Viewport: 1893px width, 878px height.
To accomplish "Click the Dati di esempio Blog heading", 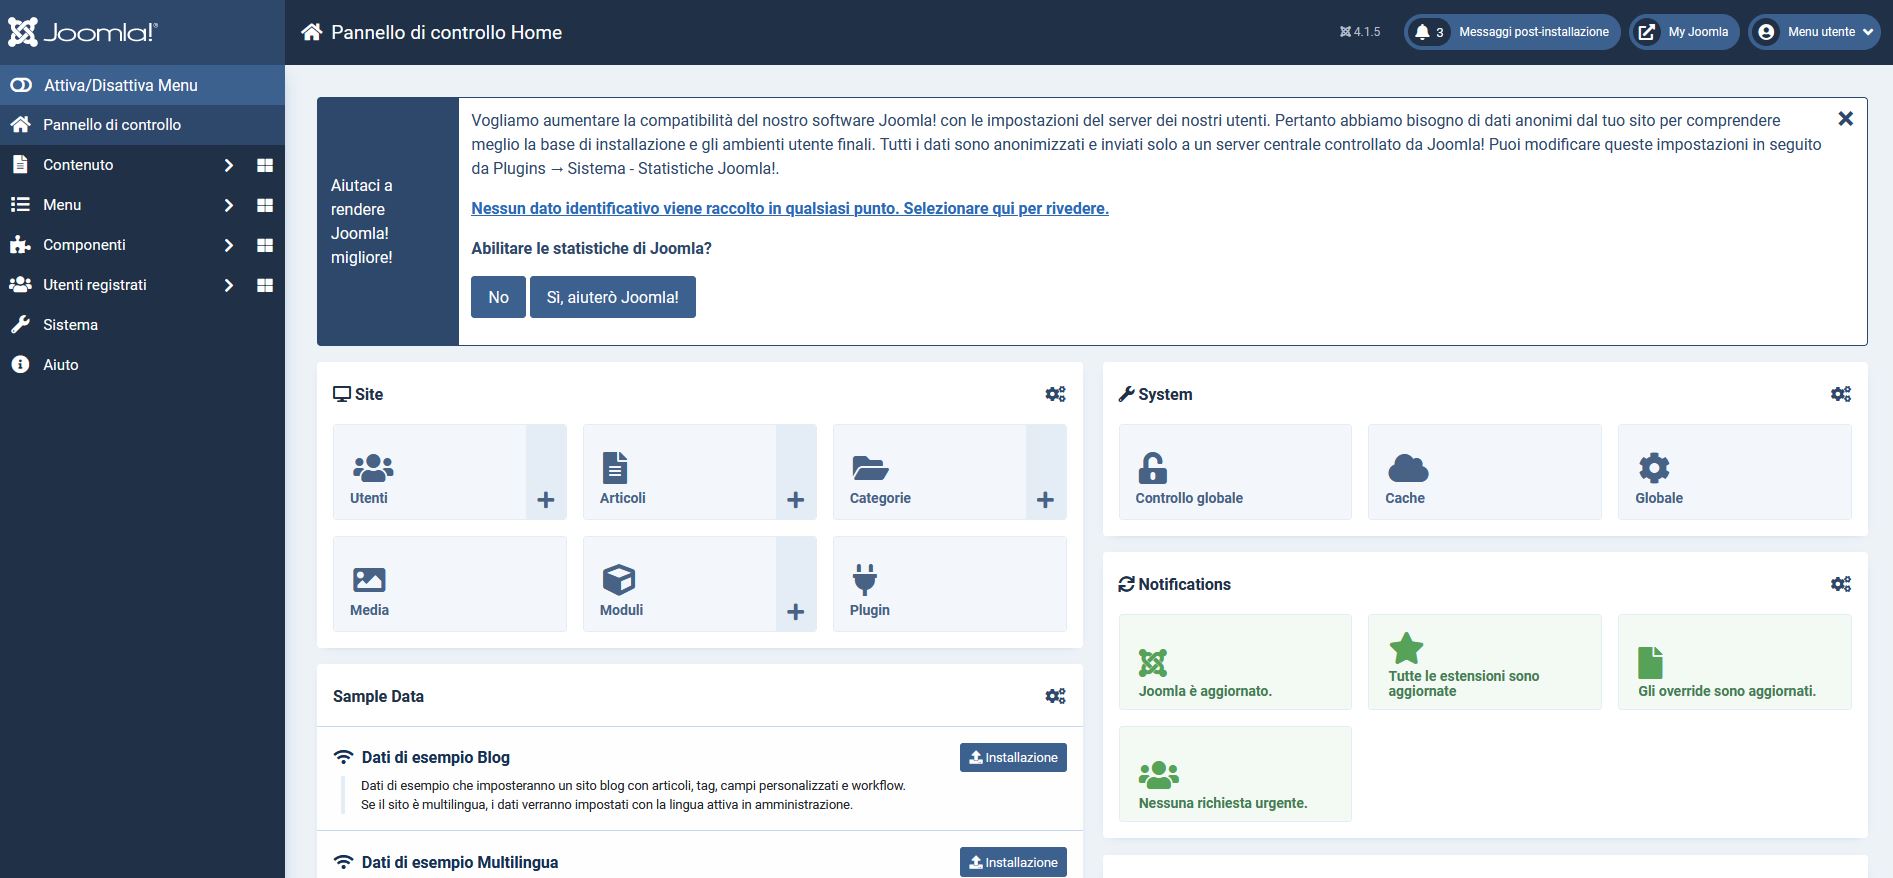I will [436, 757].
